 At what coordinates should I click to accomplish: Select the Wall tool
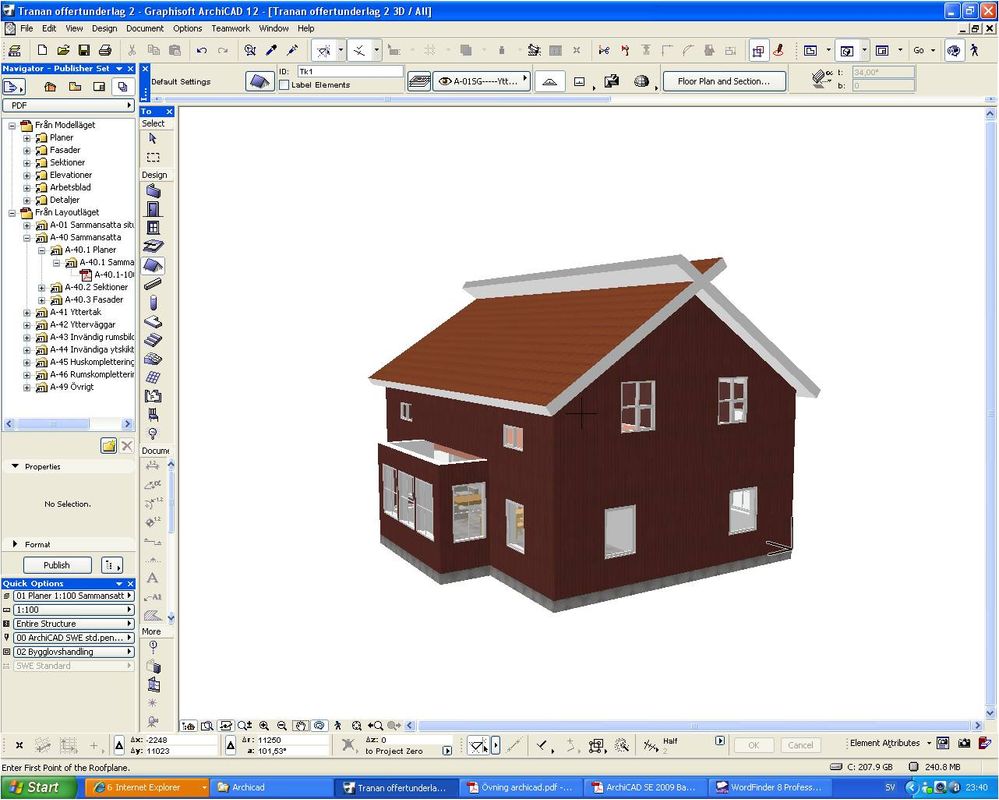pyautogui.click(x=153, y=190)
